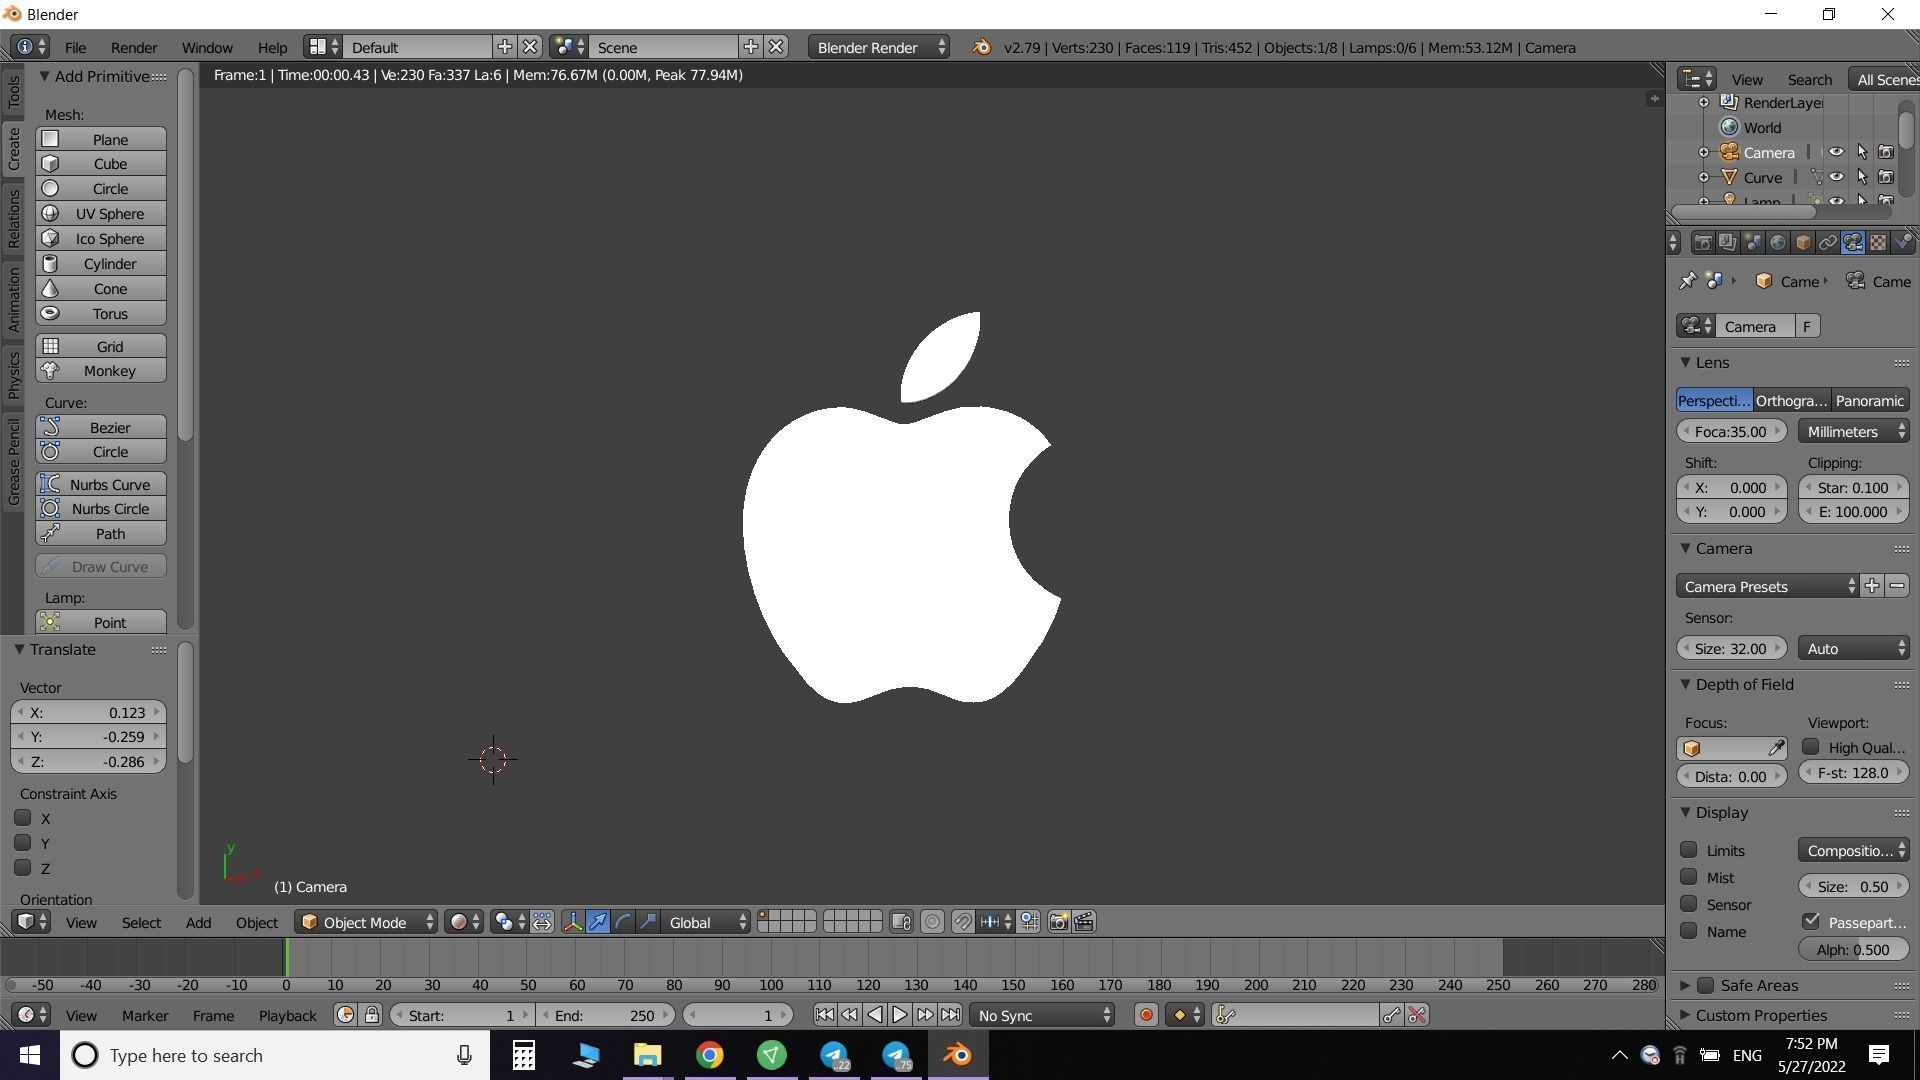Play the animation forward
Viewport: 1920px width, 1080px height.
pos(900,1015)
